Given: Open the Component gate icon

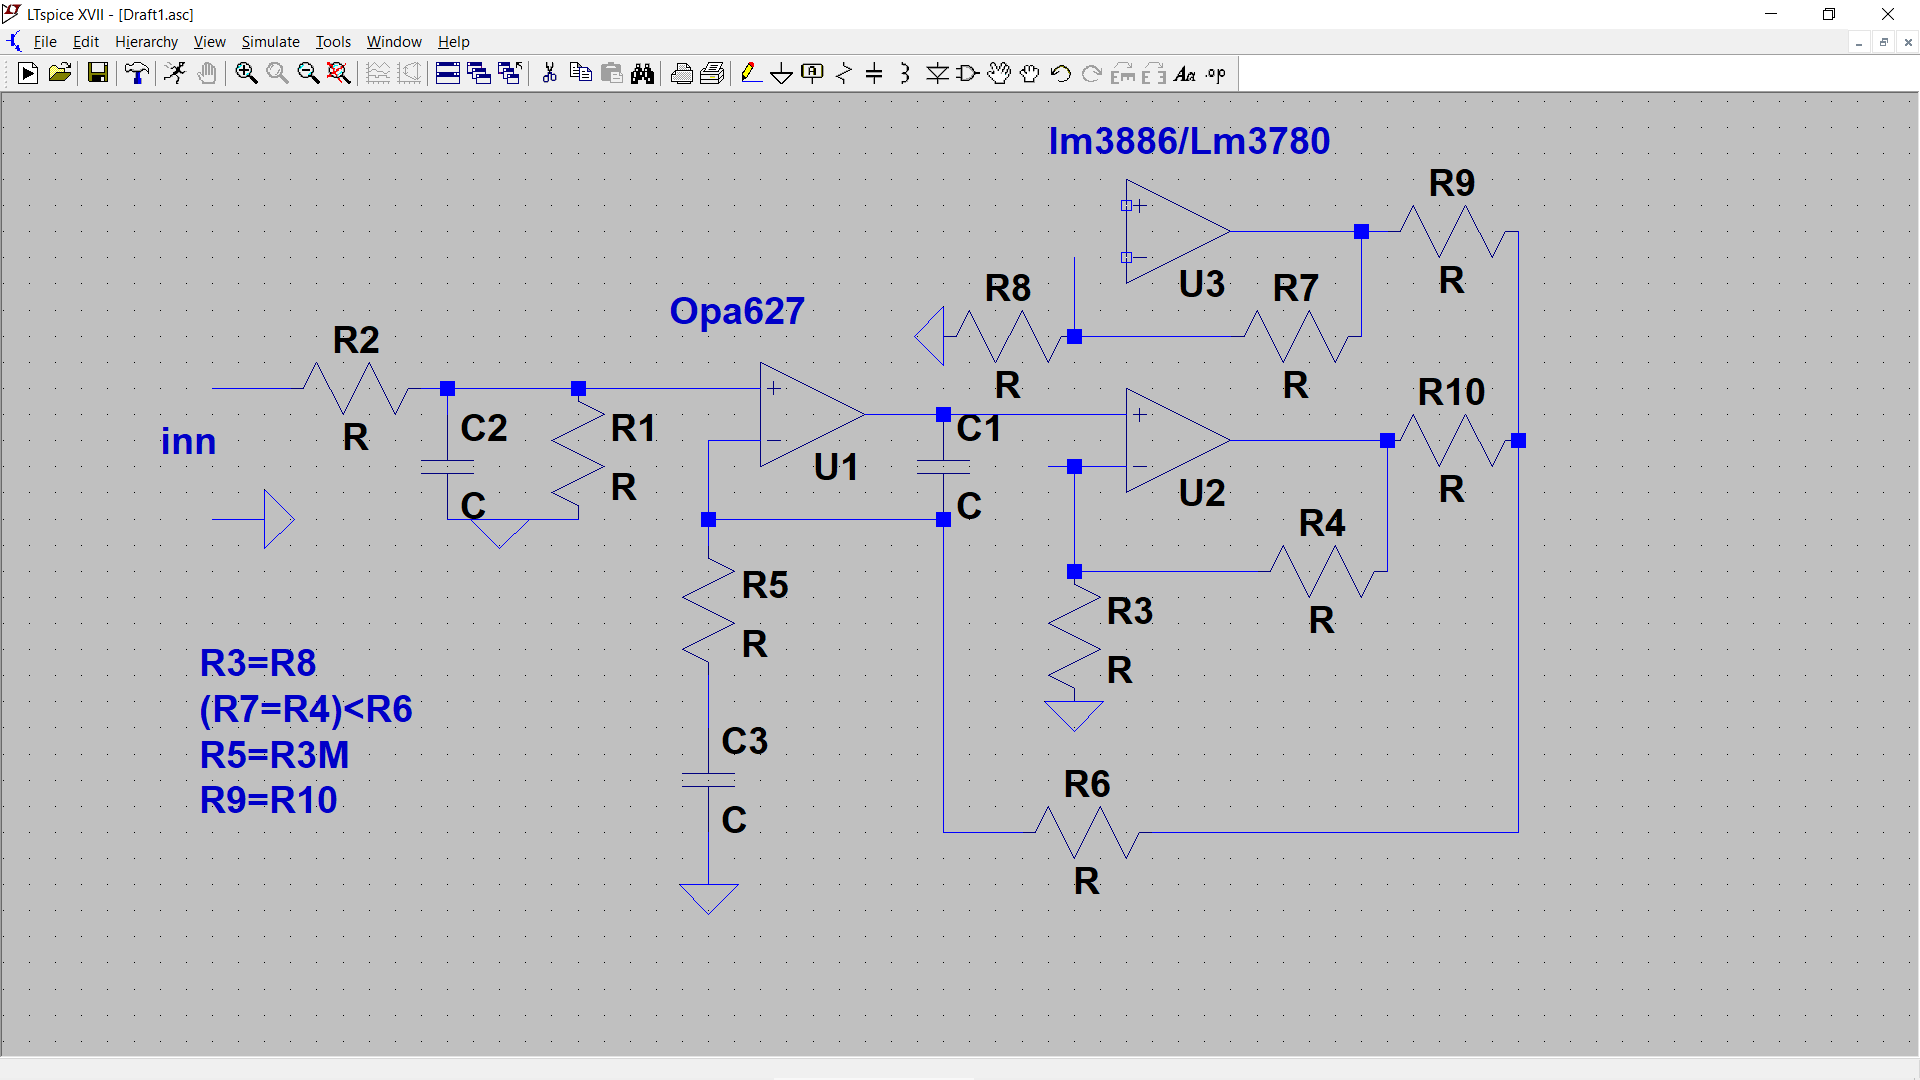Looking at the screenshot, I should 968,73.
